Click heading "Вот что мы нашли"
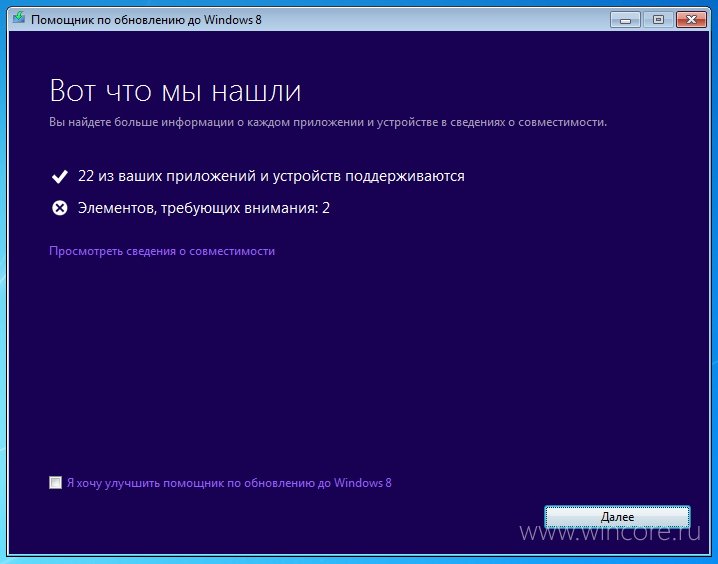Viewport: 718px width, 564px height. [x=175, y=90]
